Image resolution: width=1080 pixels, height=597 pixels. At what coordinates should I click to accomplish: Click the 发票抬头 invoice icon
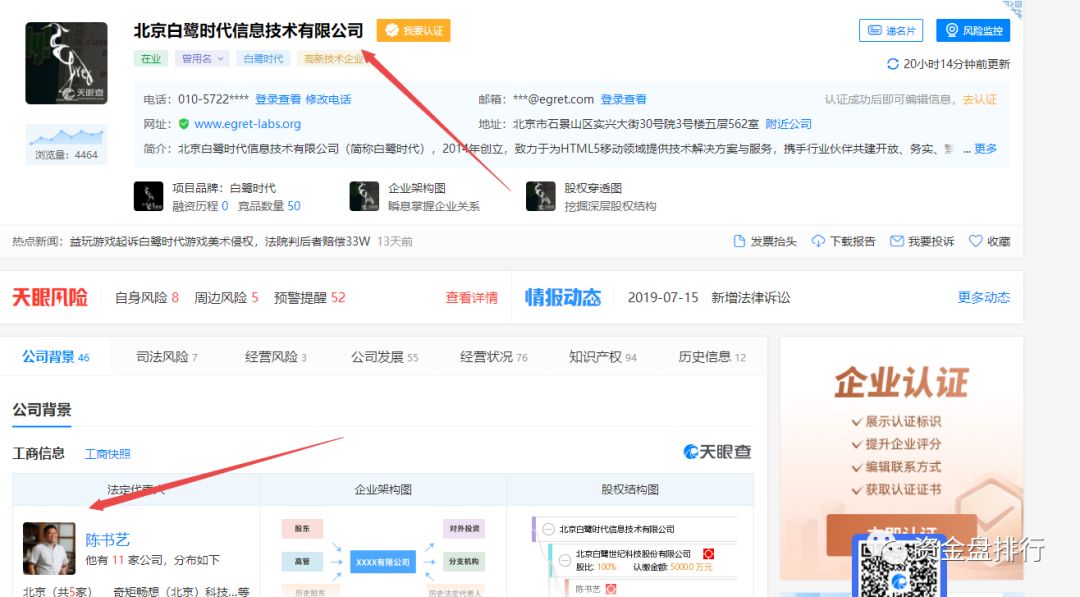tap(739, 241)
